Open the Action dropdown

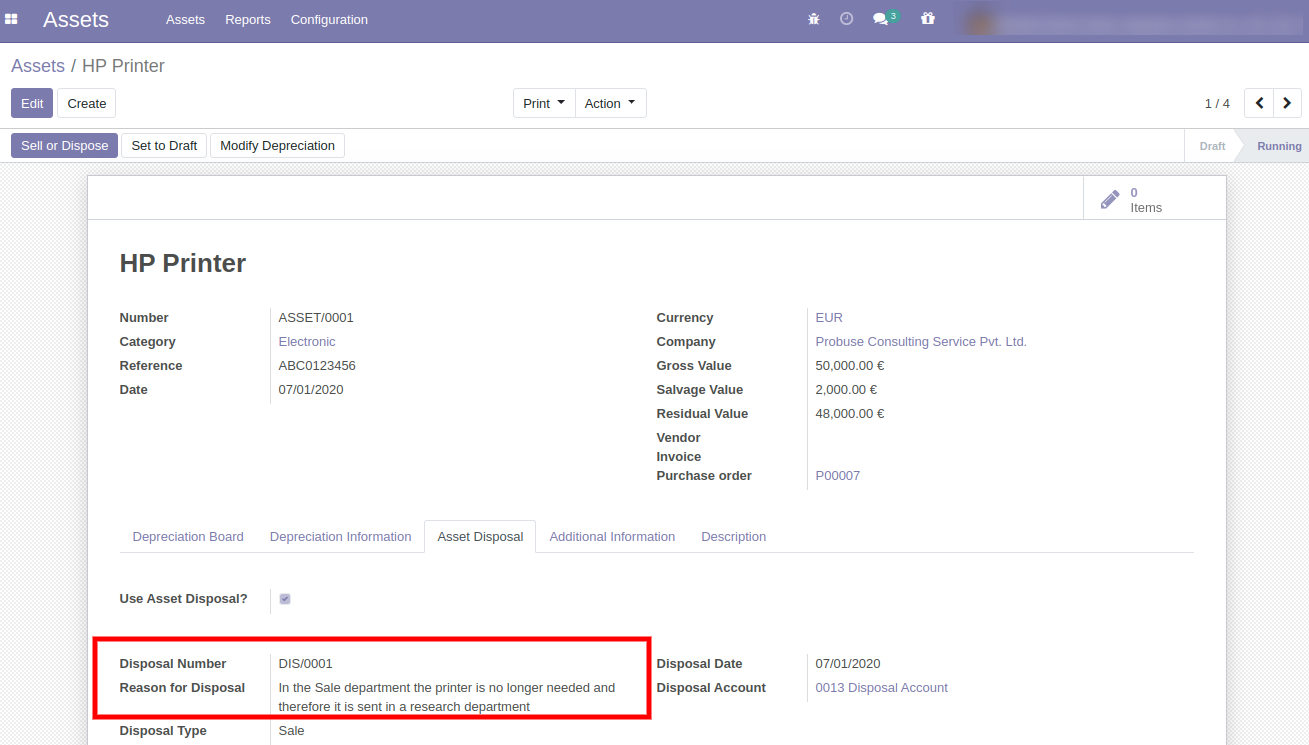[x=610, y=103]
